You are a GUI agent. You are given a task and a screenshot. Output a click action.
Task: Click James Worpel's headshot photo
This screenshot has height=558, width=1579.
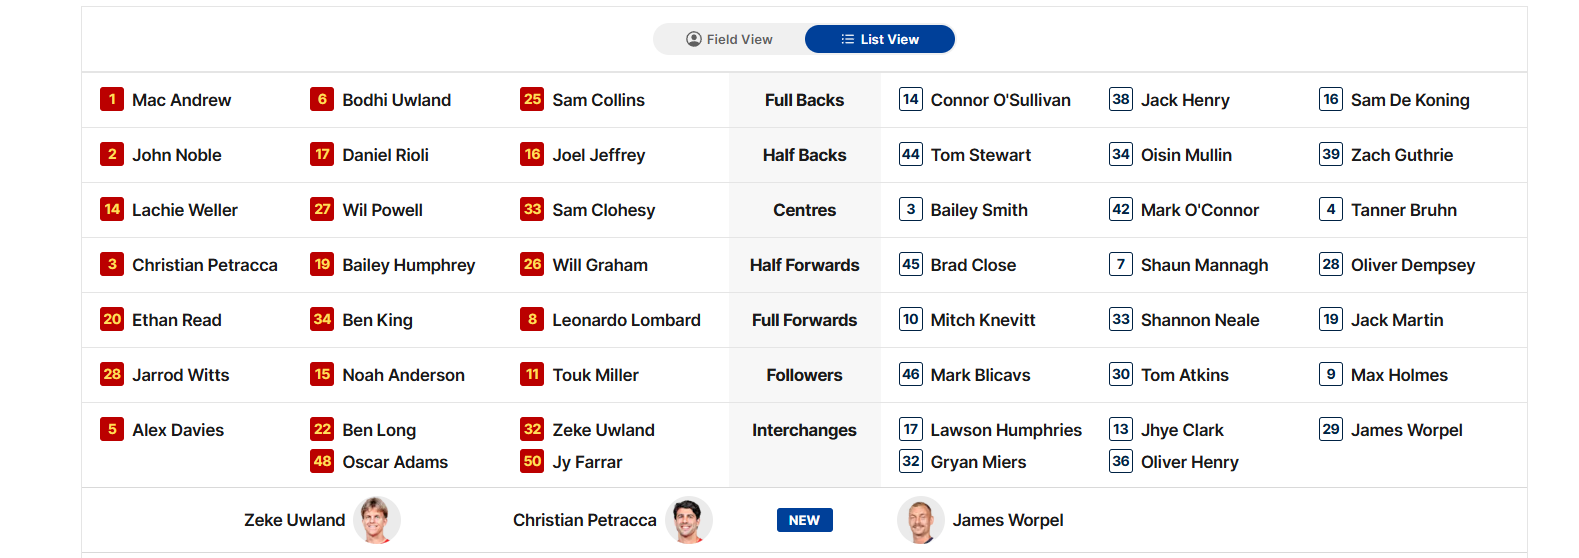(x=921, y=520)
